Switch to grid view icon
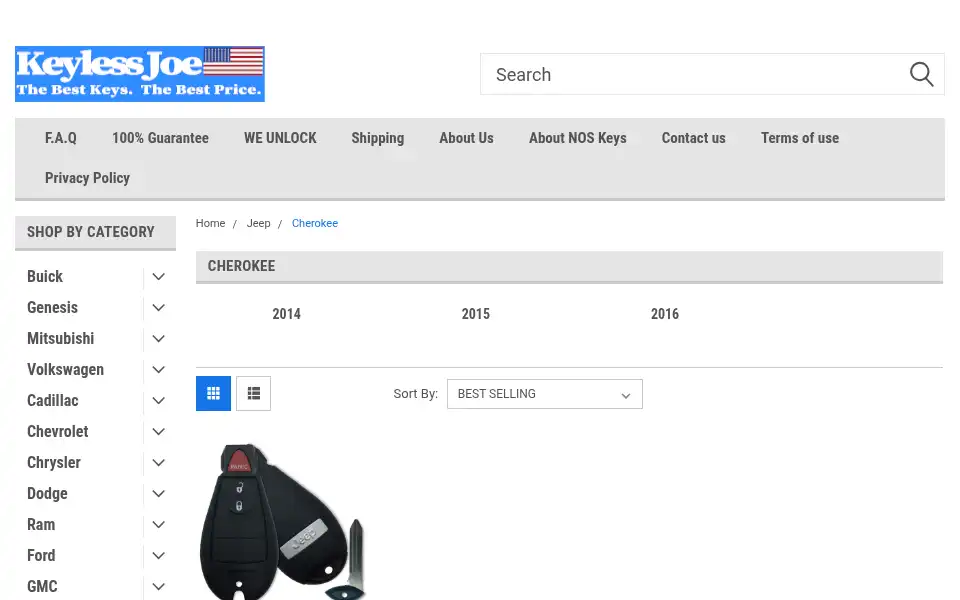 pos(213,394)
